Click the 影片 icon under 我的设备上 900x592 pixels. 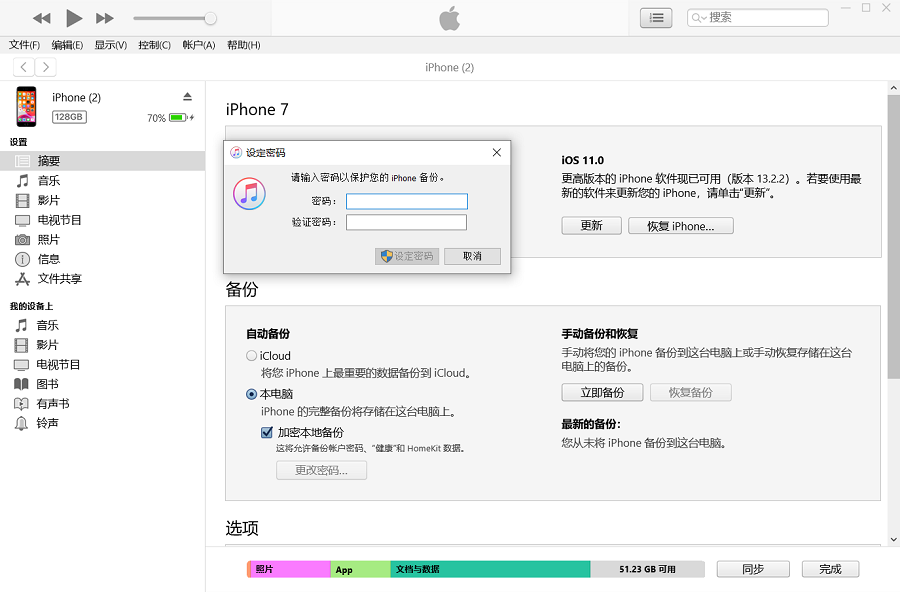pos(21,345)
